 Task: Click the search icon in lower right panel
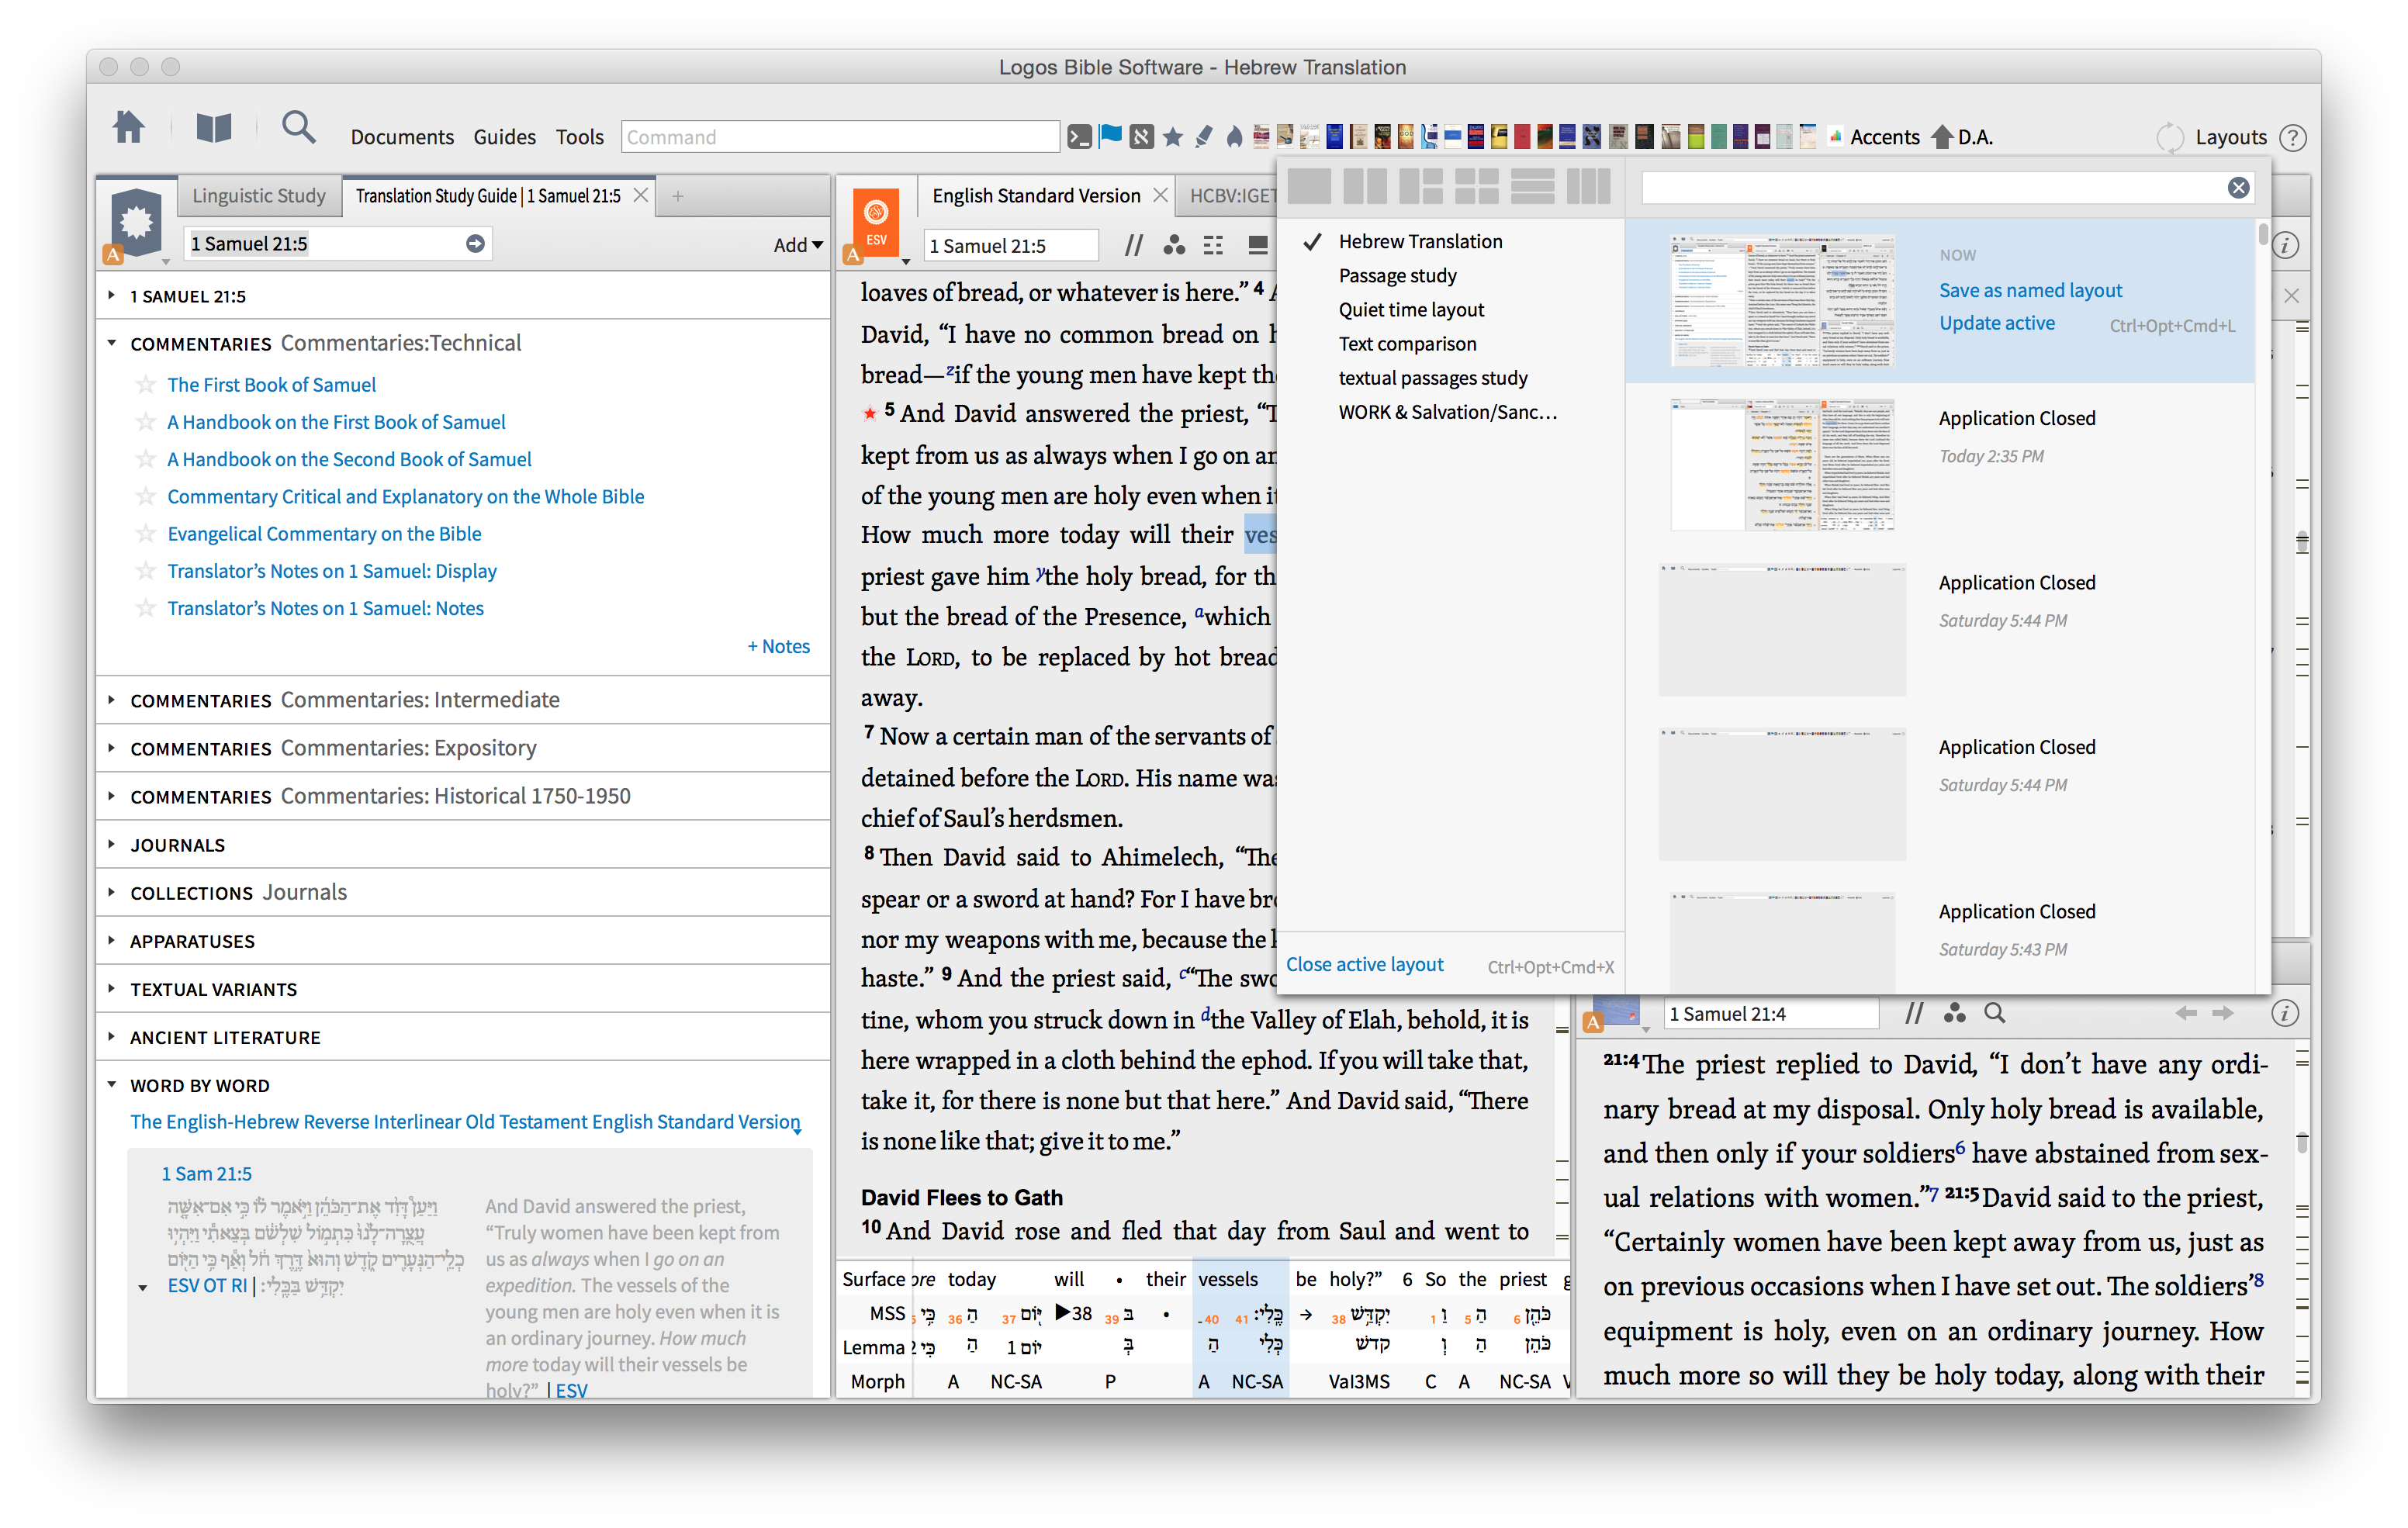tap(1994, 1014)
